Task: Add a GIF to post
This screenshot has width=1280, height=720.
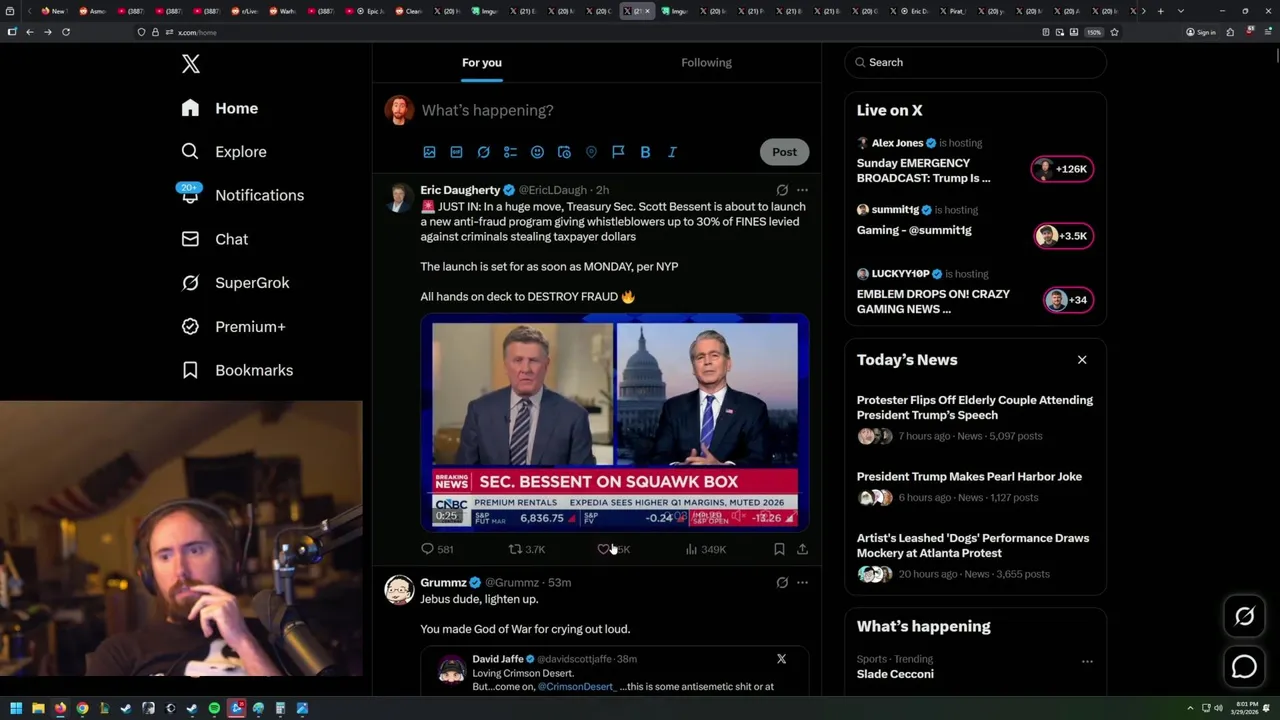Action: pos(456,152)
